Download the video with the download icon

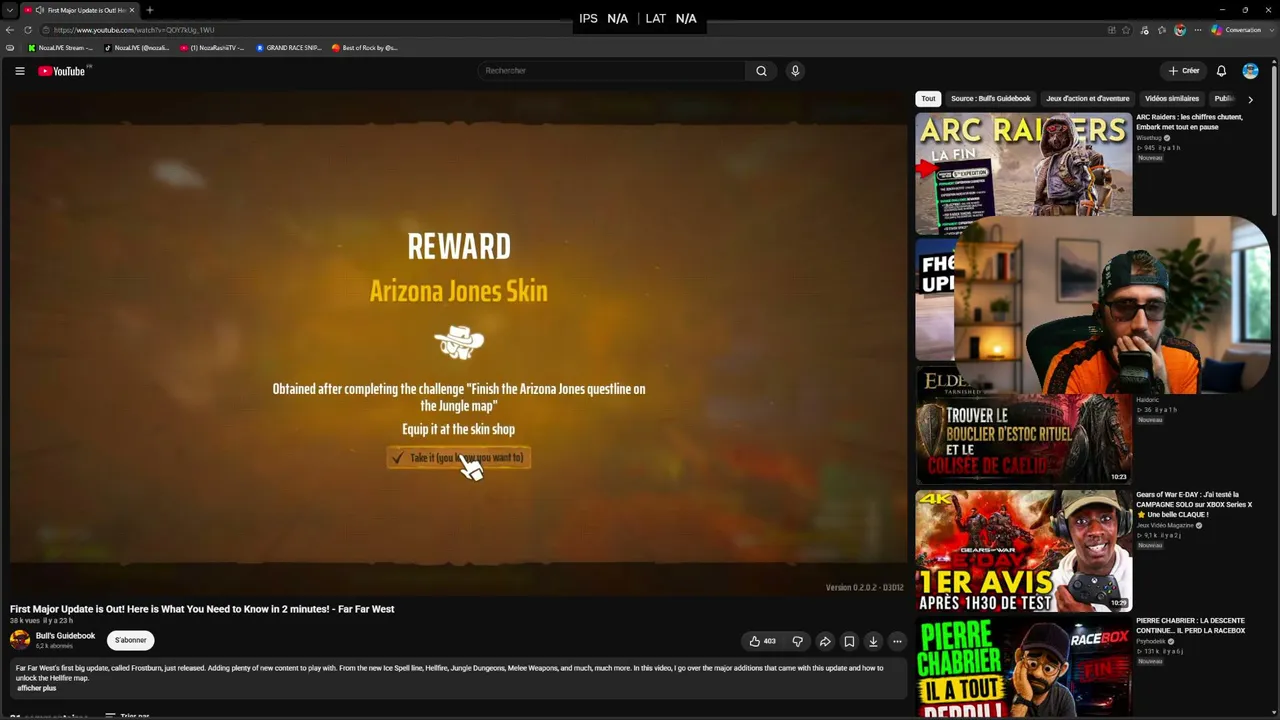(x=873, y=641)
